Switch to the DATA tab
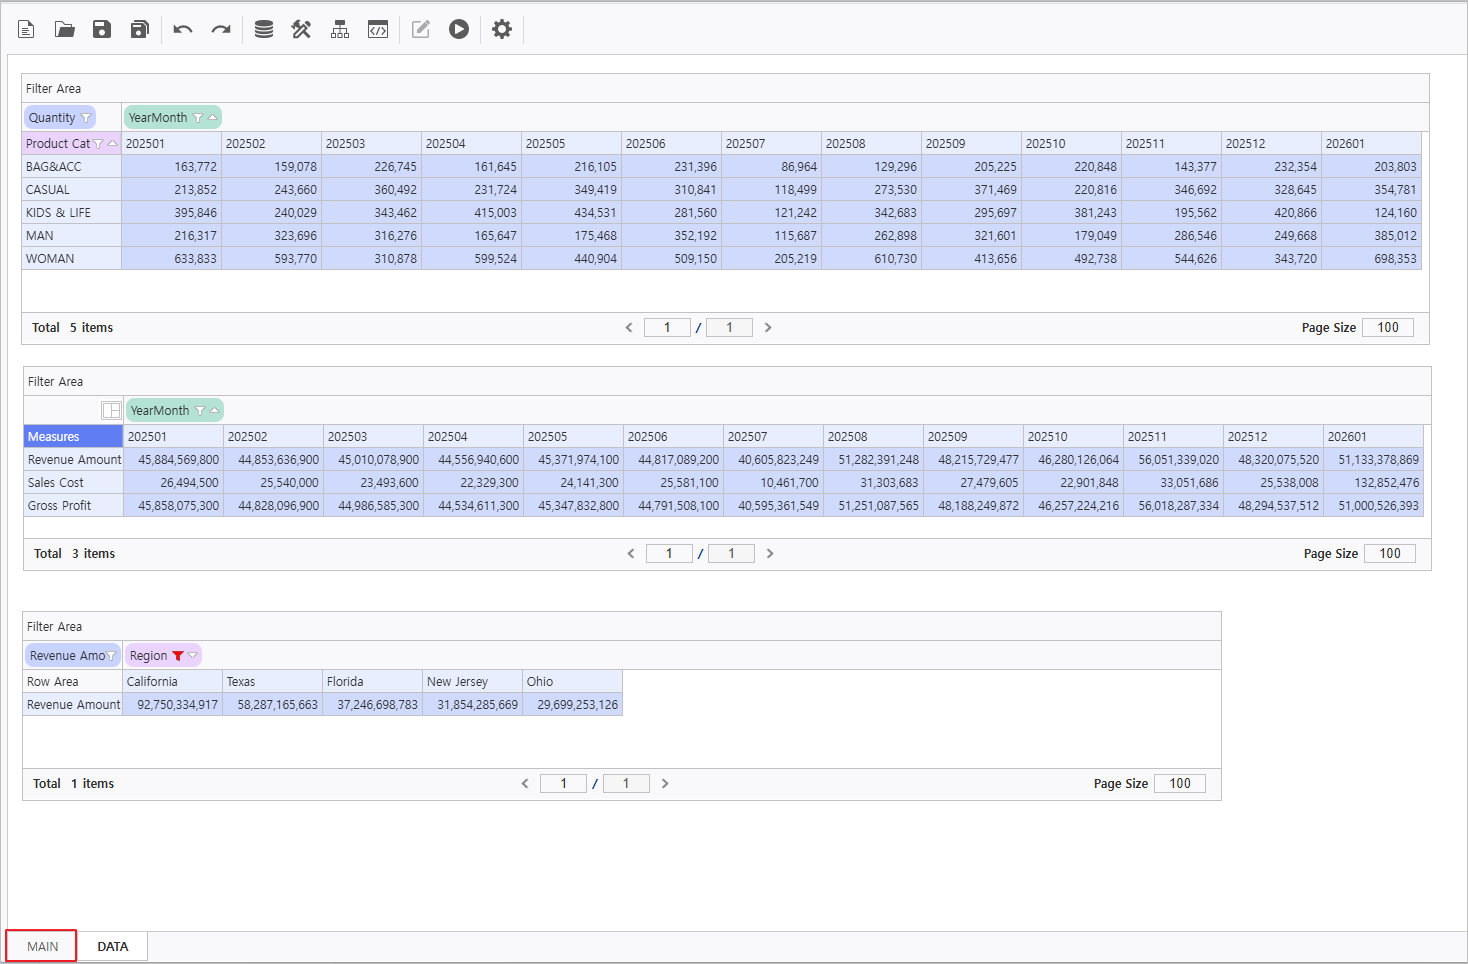Screen dimensions: 1468x964 113,946
